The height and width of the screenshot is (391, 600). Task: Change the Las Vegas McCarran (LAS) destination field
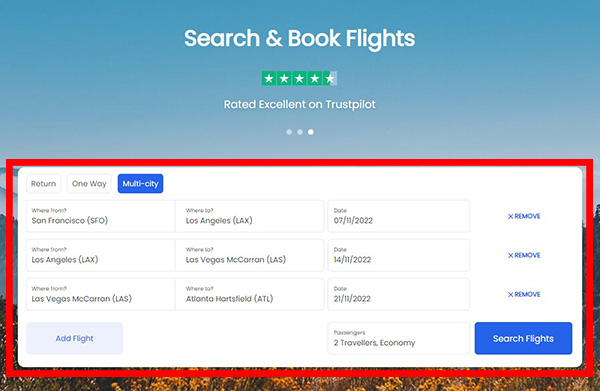click(249, 255)
